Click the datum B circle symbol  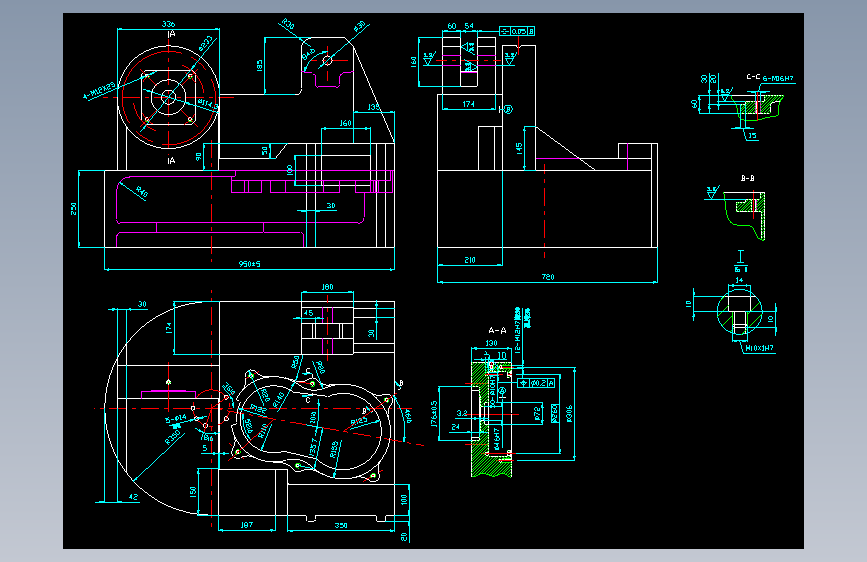click(x=509, y=110)
